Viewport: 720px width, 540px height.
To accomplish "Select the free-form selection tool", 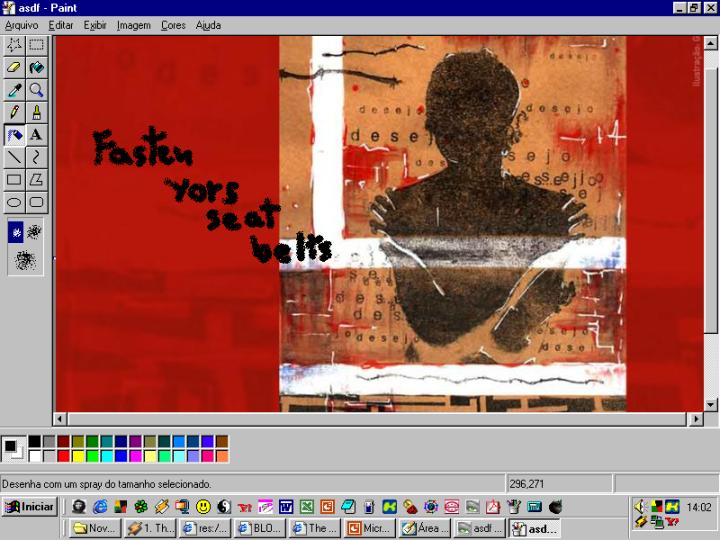I will click(14, 45).
